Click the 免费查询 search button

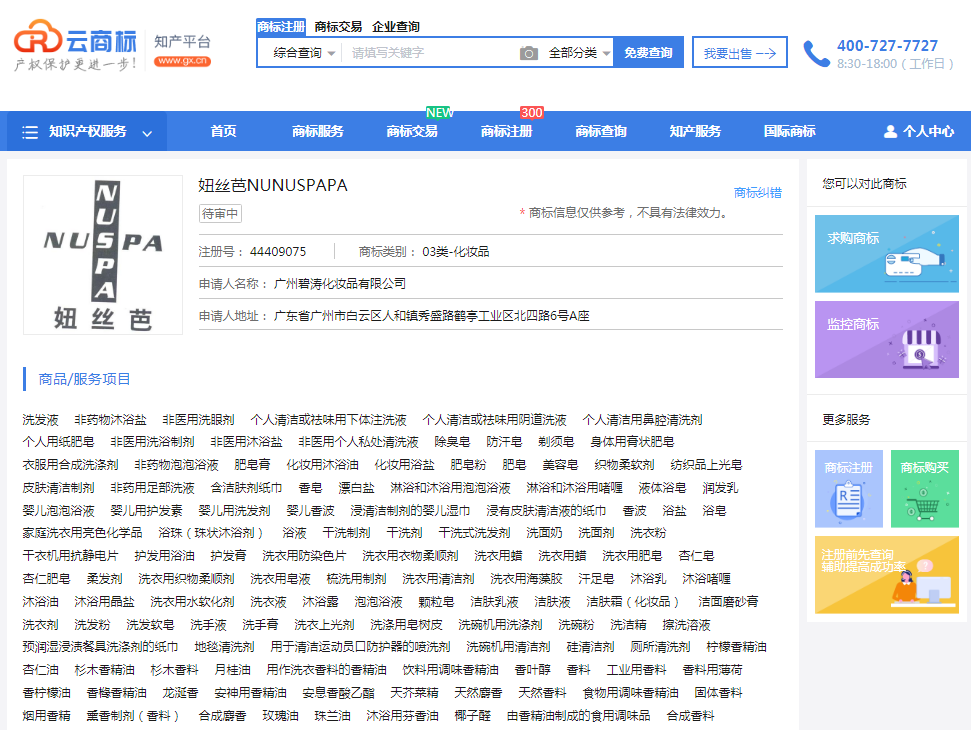648,53
